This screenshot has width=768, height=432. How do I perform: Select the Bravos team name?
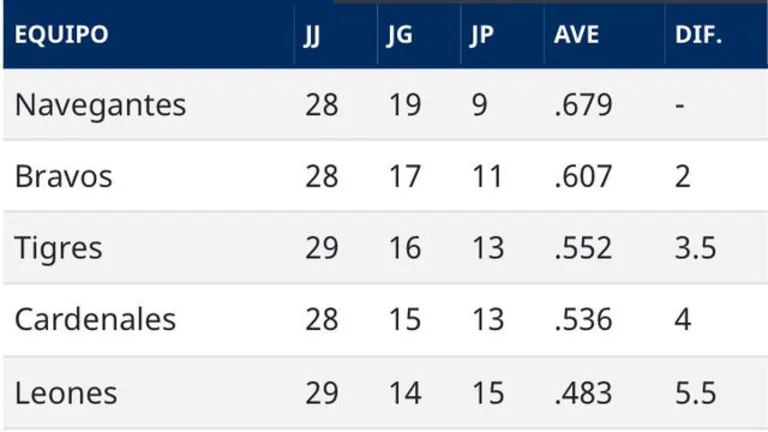click(x=64, y=176)
